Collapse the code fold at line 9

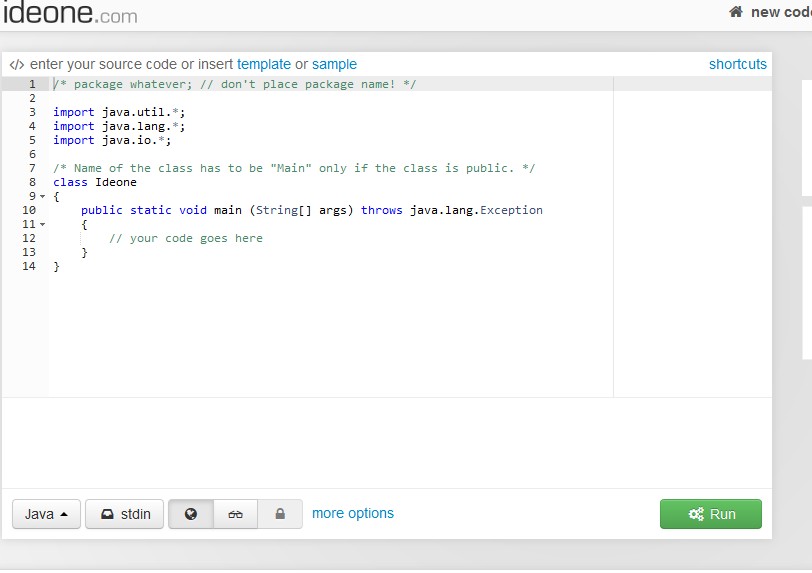42,196
